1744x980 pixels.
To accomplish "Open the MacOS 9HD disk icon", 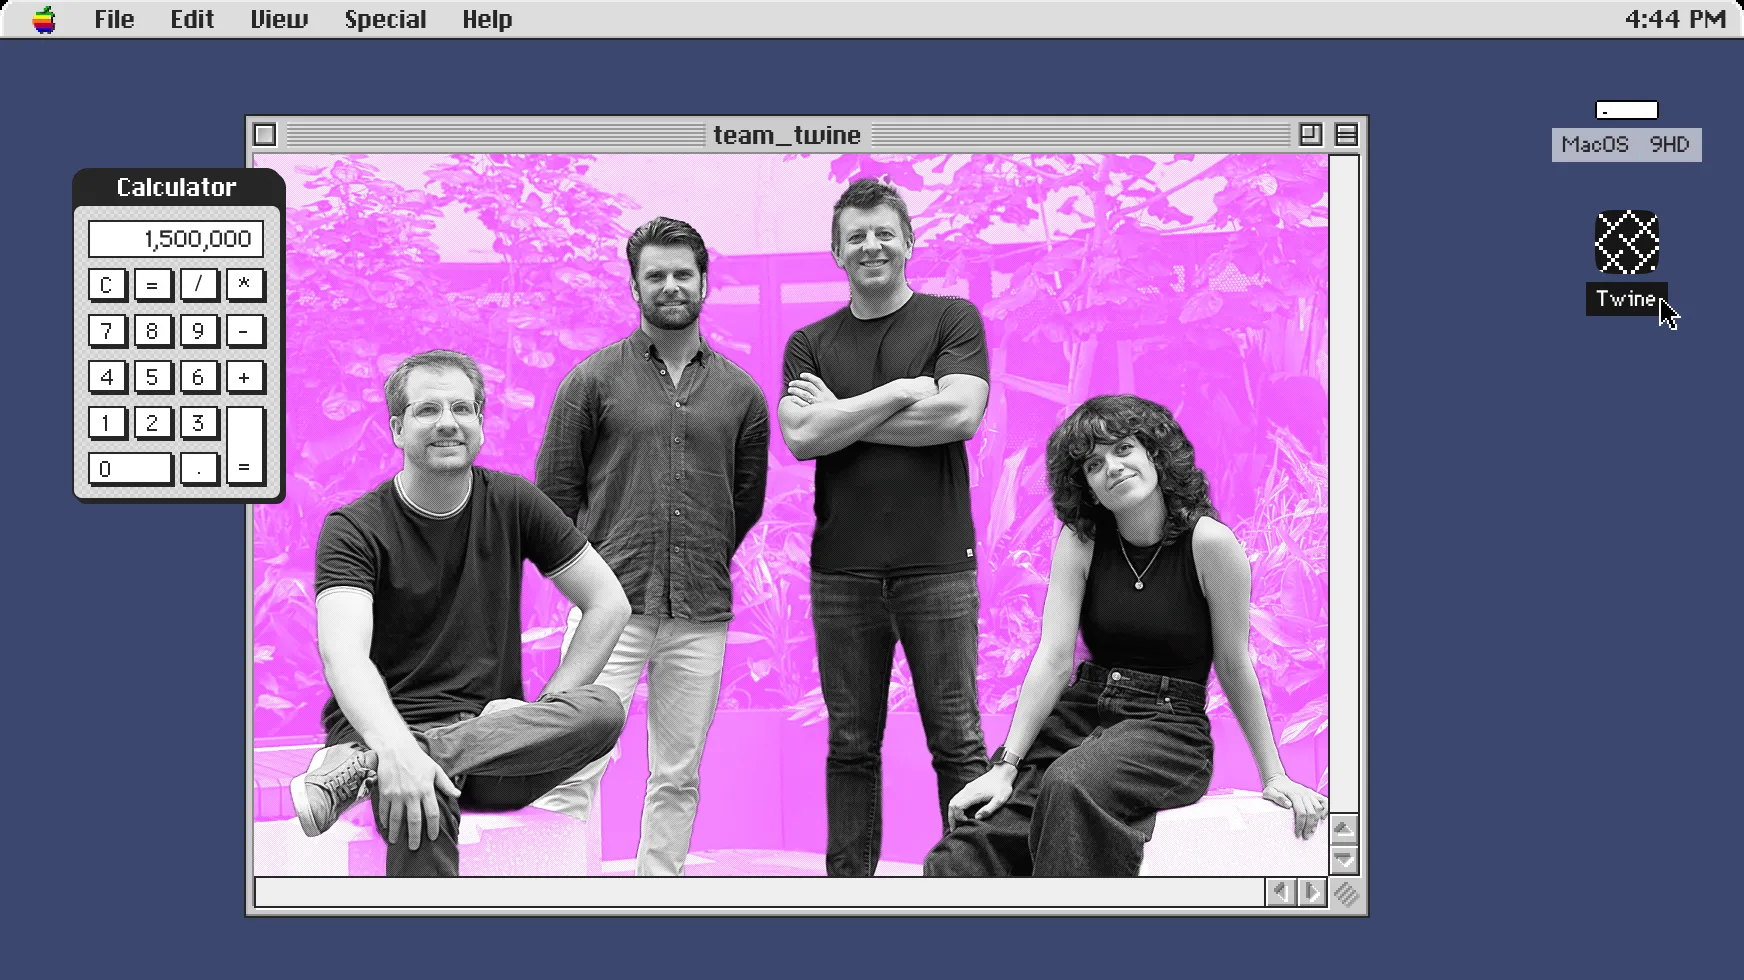I will point(1626,110).
